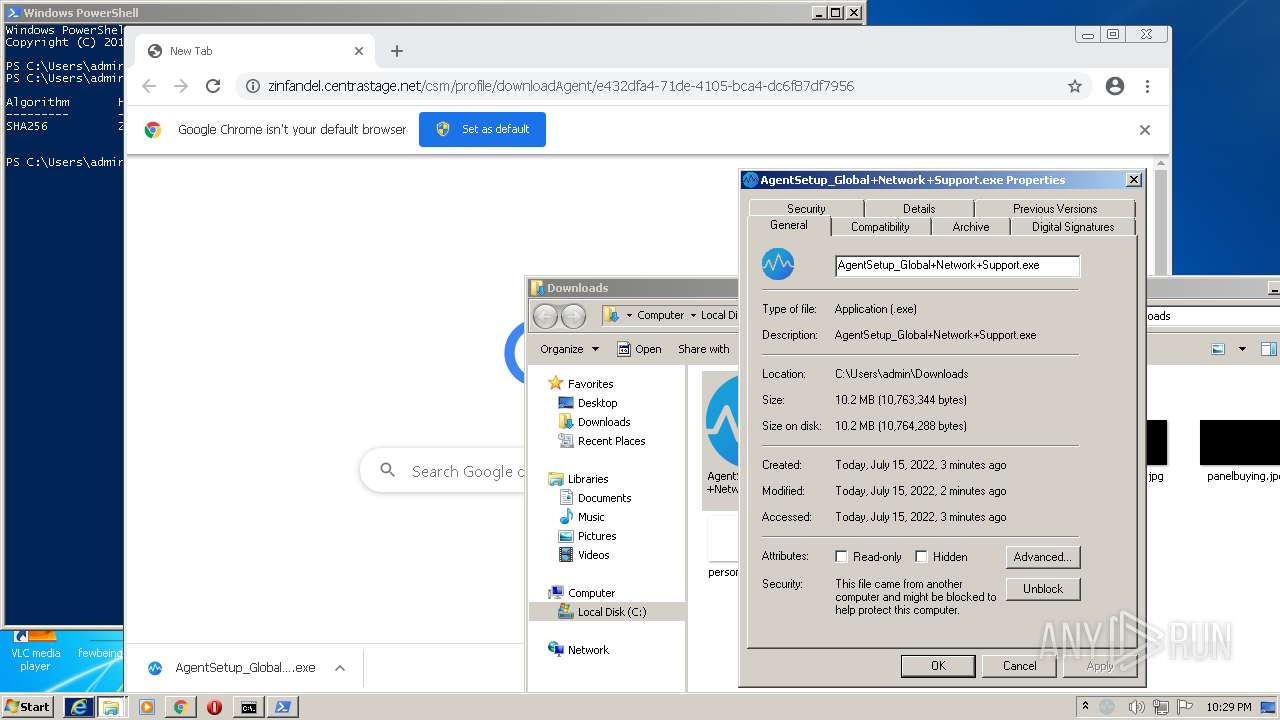This screenshot has height=720, width=1280.
Task: Go back in Chrome
Action: coord(149,86)
